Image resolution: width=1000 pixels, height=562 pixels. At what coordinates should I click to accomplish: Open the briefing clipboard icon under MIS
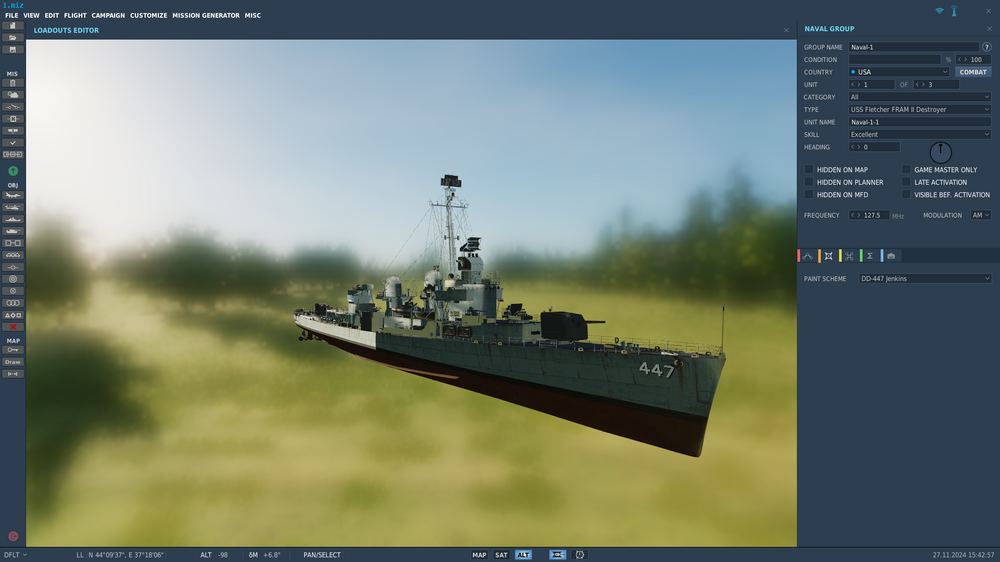[x=12, y=83]
